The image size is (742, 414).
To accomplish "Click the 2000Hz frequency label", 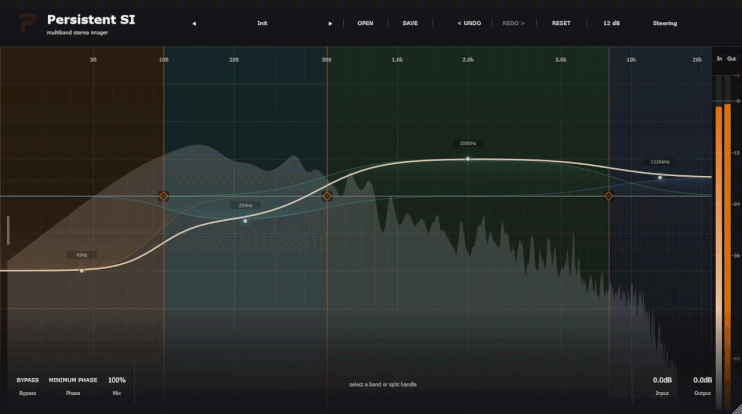I will pos(468,143).
